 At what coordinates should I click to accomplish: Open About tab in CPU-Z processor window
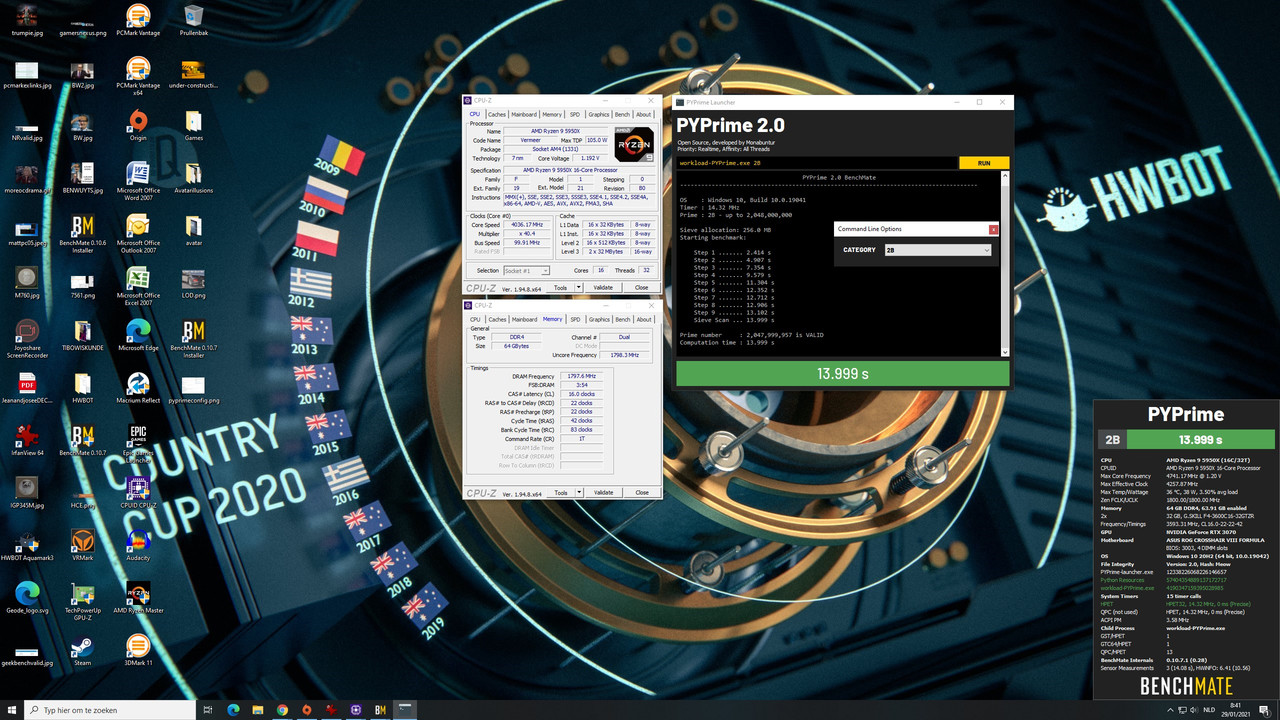[x=644, y=114]
